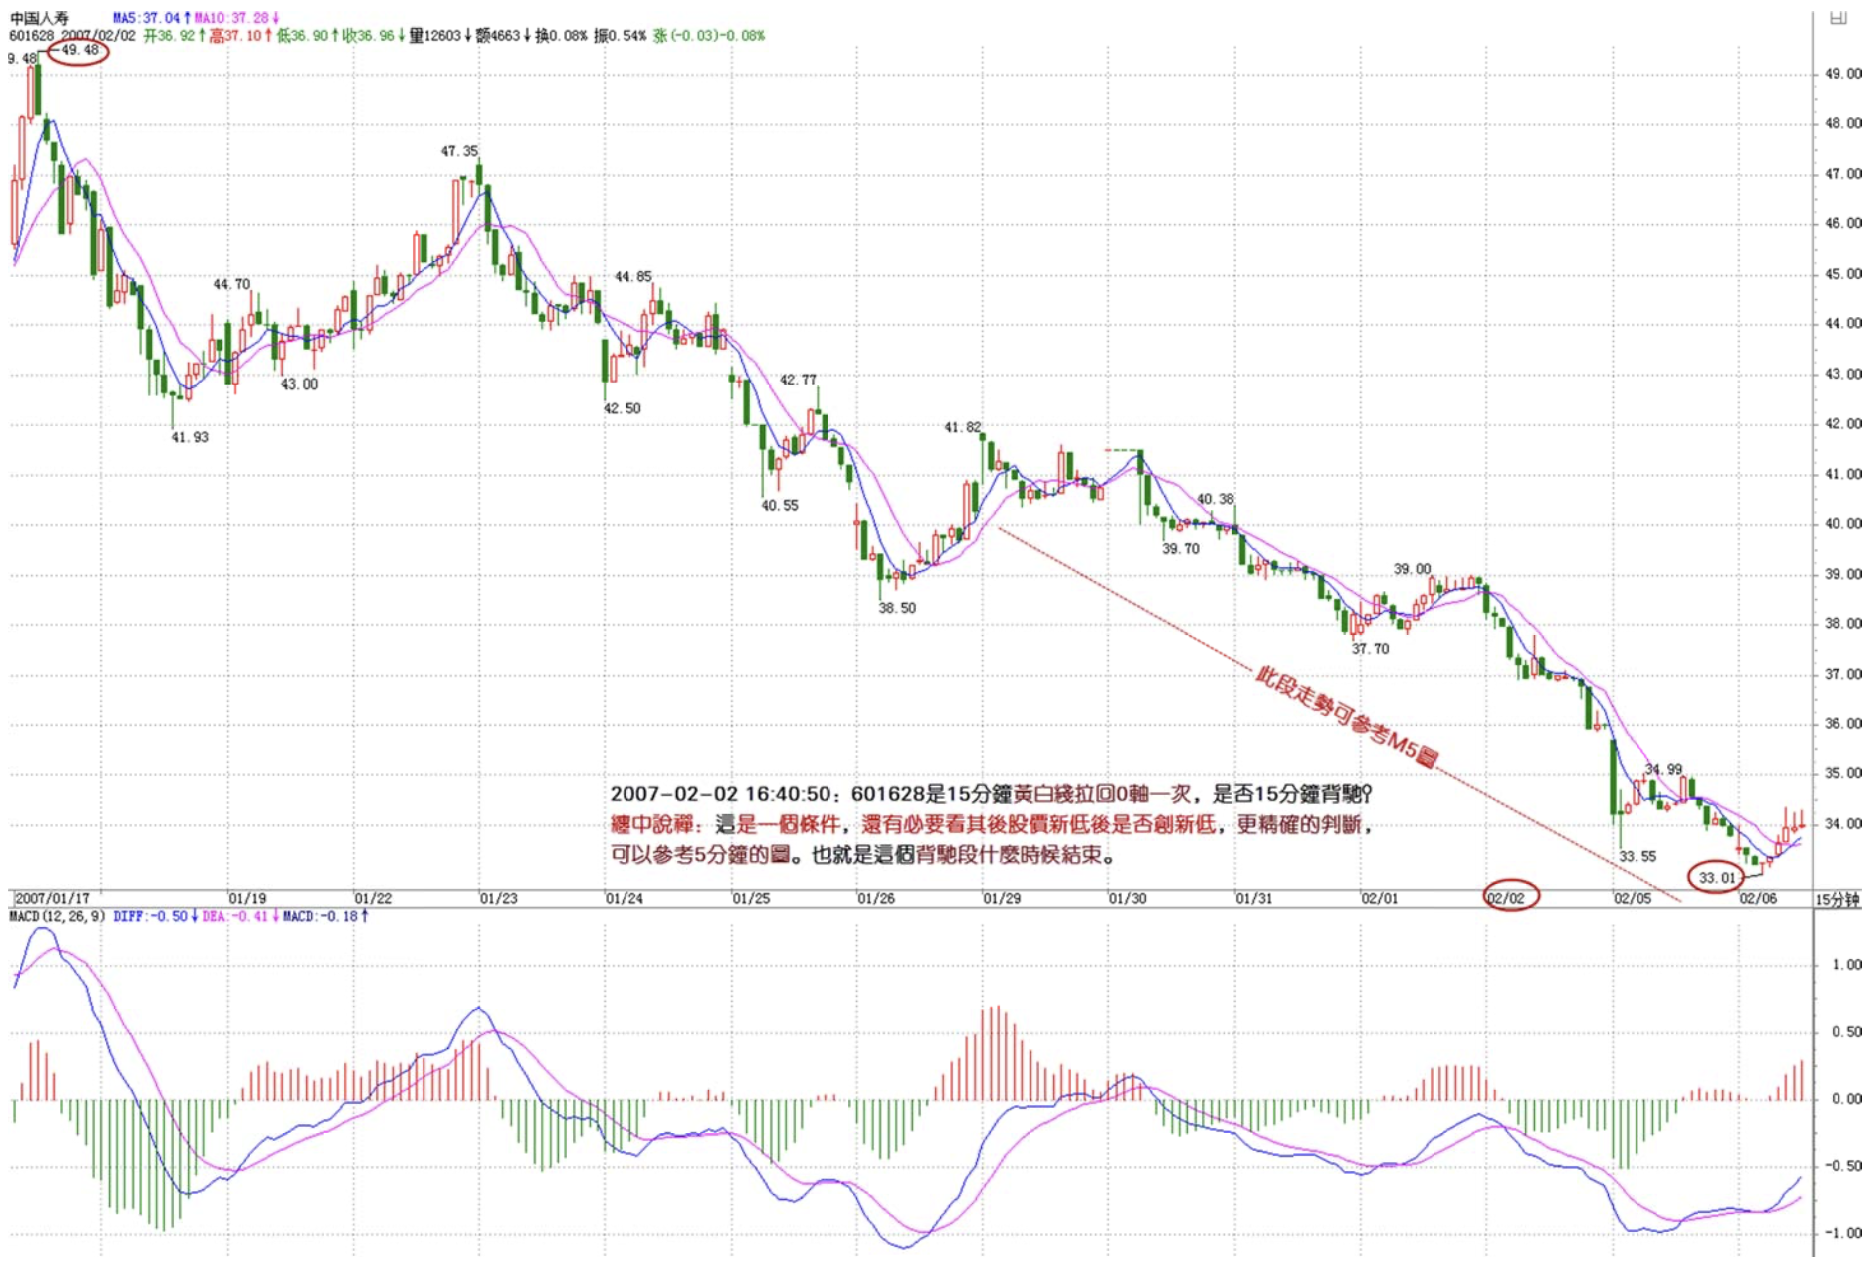Click the circled 02/02 date marker

point(1509,897)
